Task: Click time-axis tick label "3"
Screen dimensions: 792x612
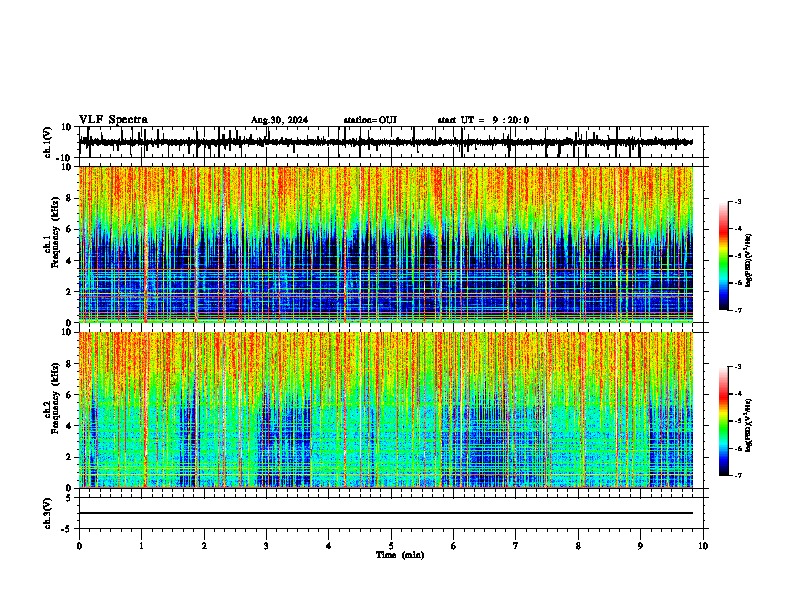Action: point(266,546)
